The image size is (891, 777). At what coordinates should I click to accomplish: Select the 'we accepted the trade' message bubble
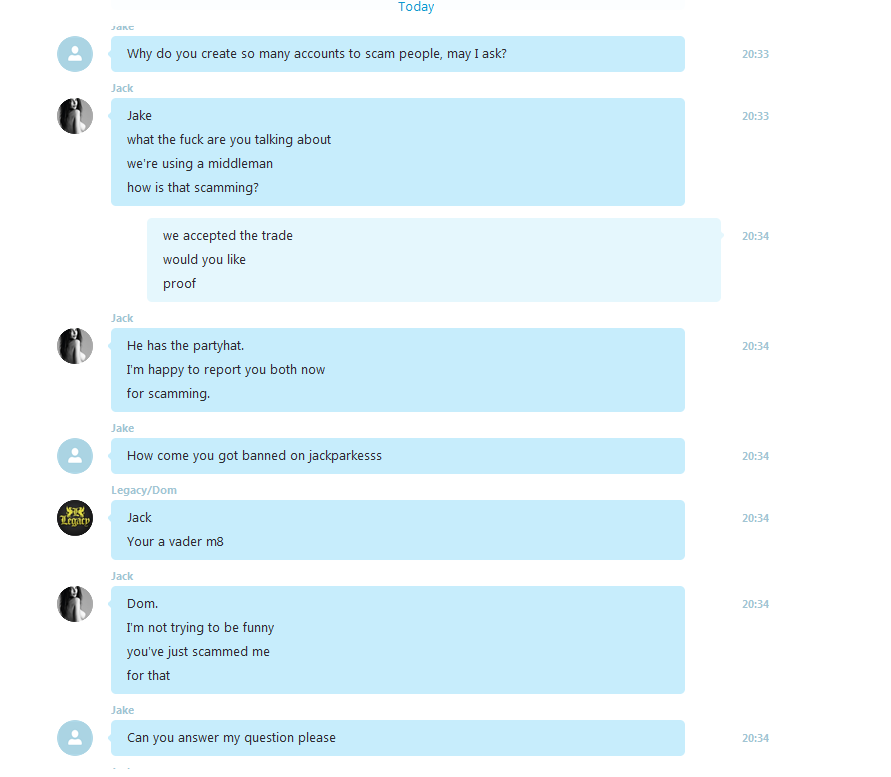click(x=434, y=260)
